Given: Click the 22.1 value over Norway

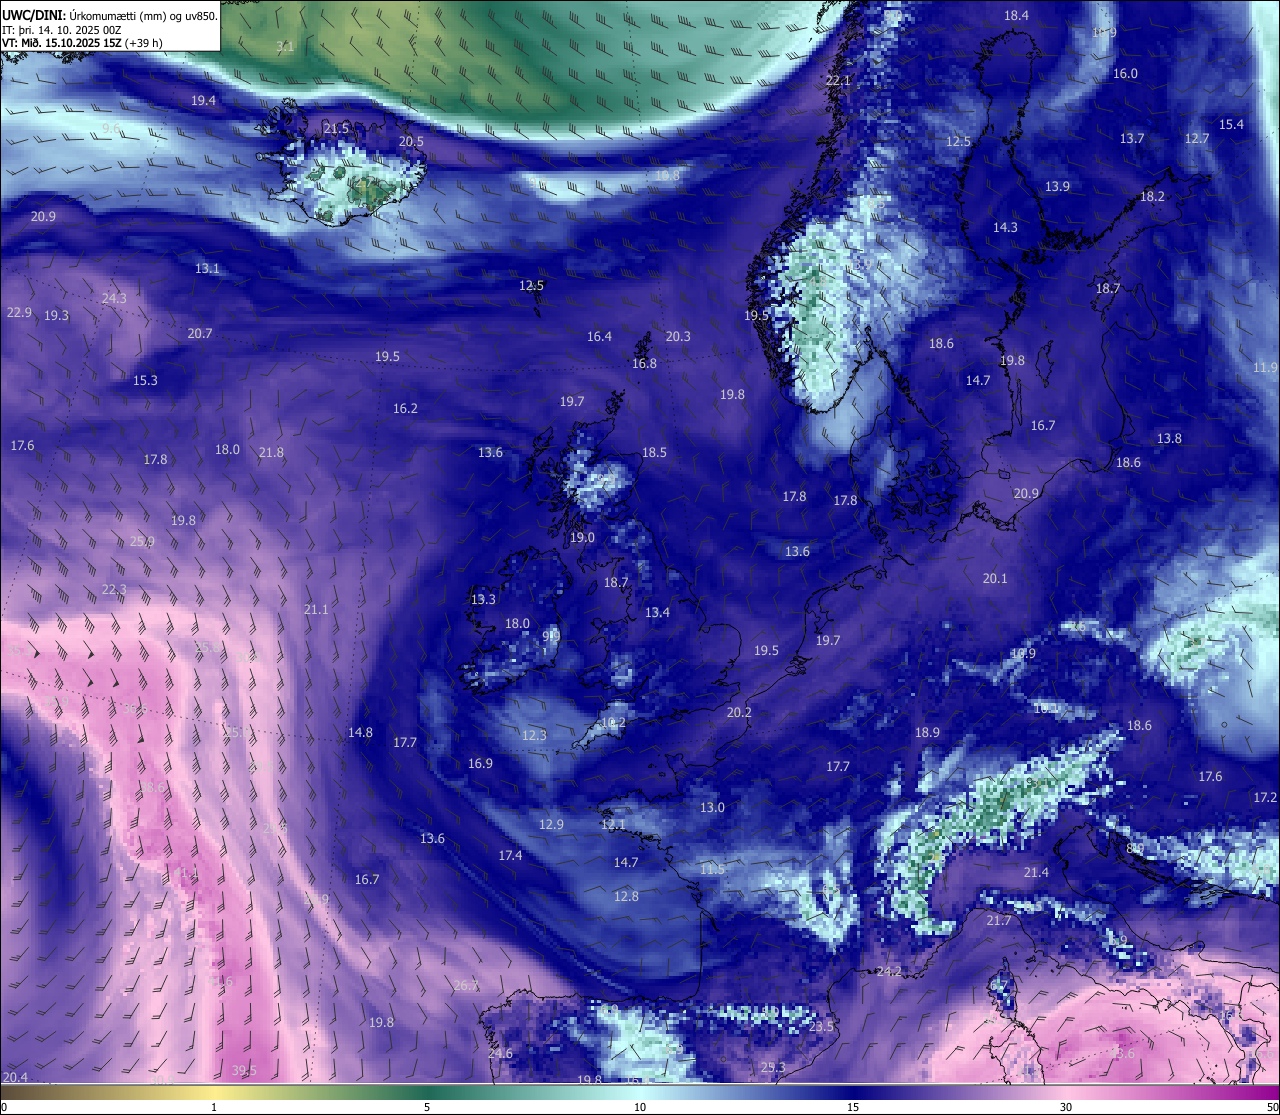Looking at the screenshot, I should 837,81.
